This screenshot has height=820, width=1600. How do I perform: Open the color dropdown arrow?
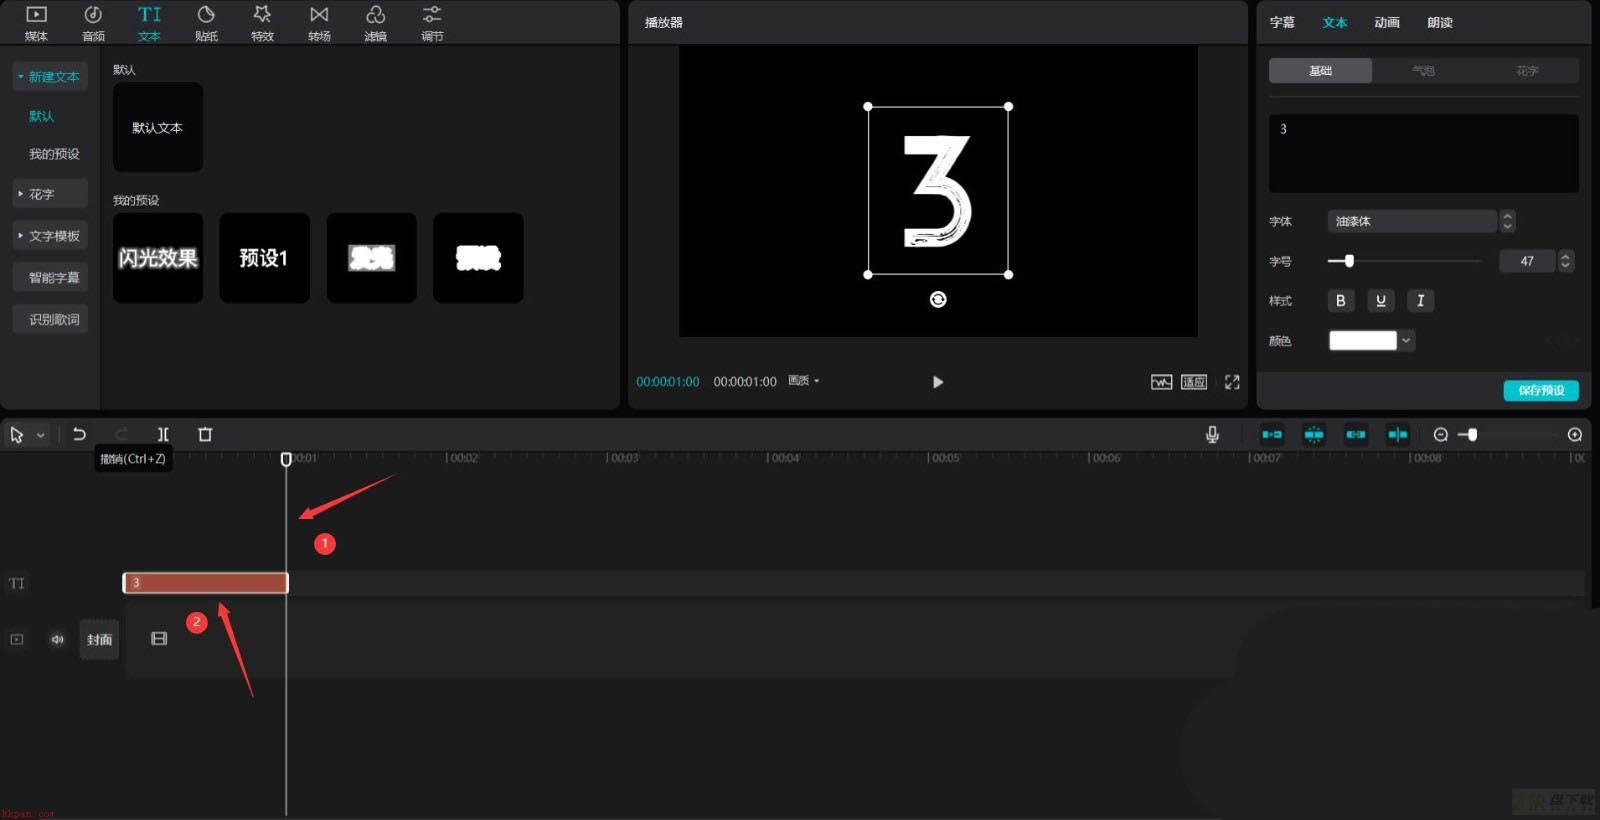(1406, 340)
